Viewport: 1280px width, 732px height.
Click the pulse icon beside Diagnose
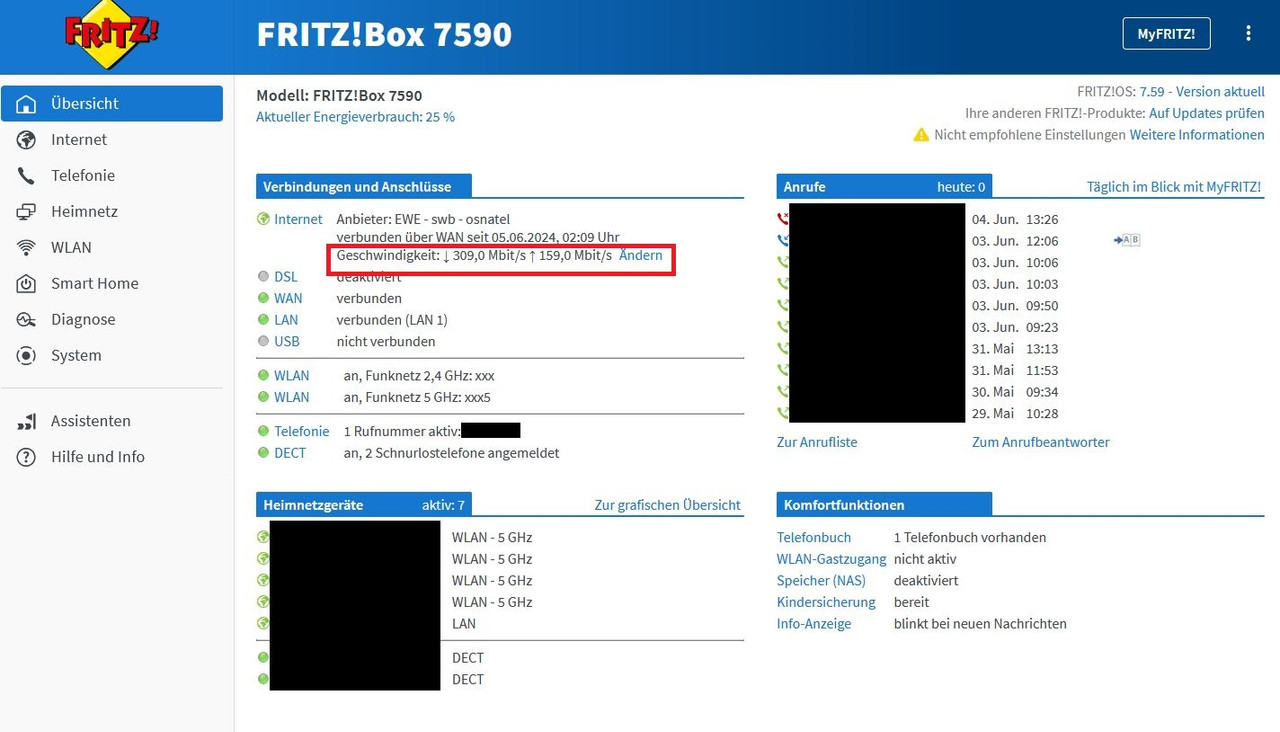pos(27,320)
